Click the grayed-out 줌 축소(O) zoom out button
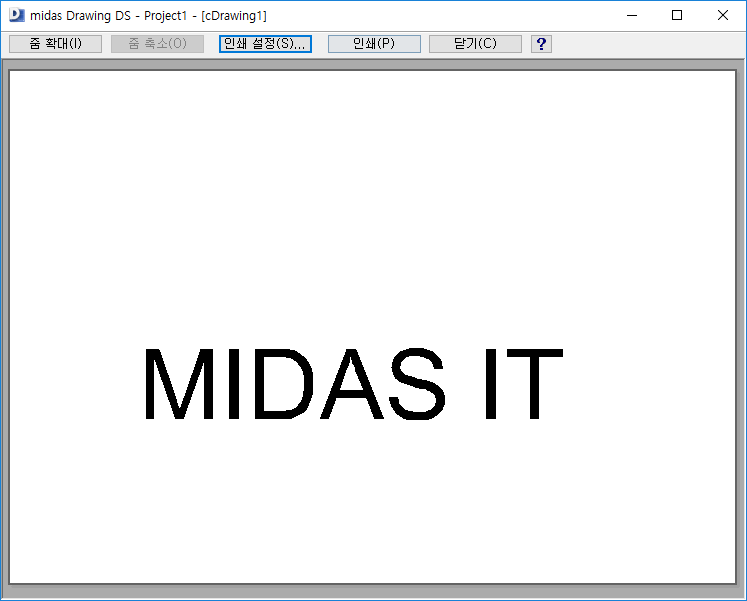 [157, 44]
